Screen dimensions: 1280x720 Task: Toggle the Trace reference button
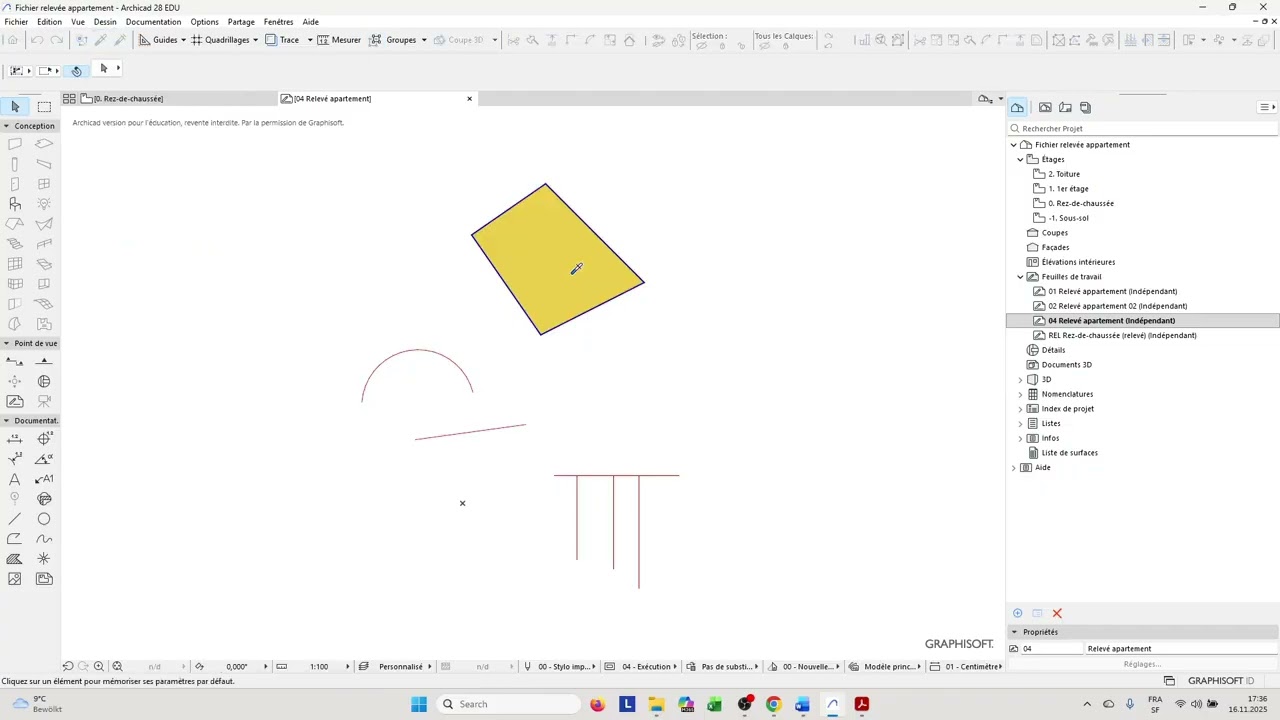[283, 40]
